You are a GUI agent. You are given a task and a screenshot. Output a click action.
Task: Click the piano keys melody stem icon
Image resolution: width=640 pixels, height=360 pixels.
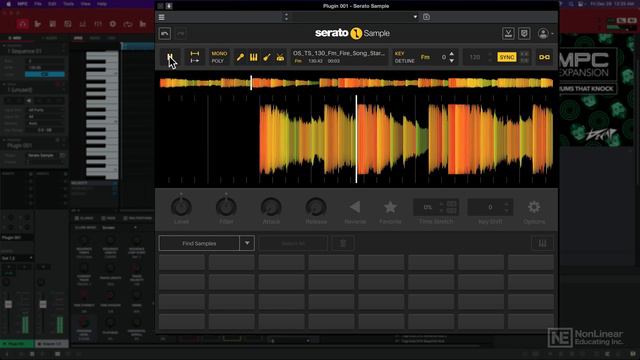click(x=253, y=58)
